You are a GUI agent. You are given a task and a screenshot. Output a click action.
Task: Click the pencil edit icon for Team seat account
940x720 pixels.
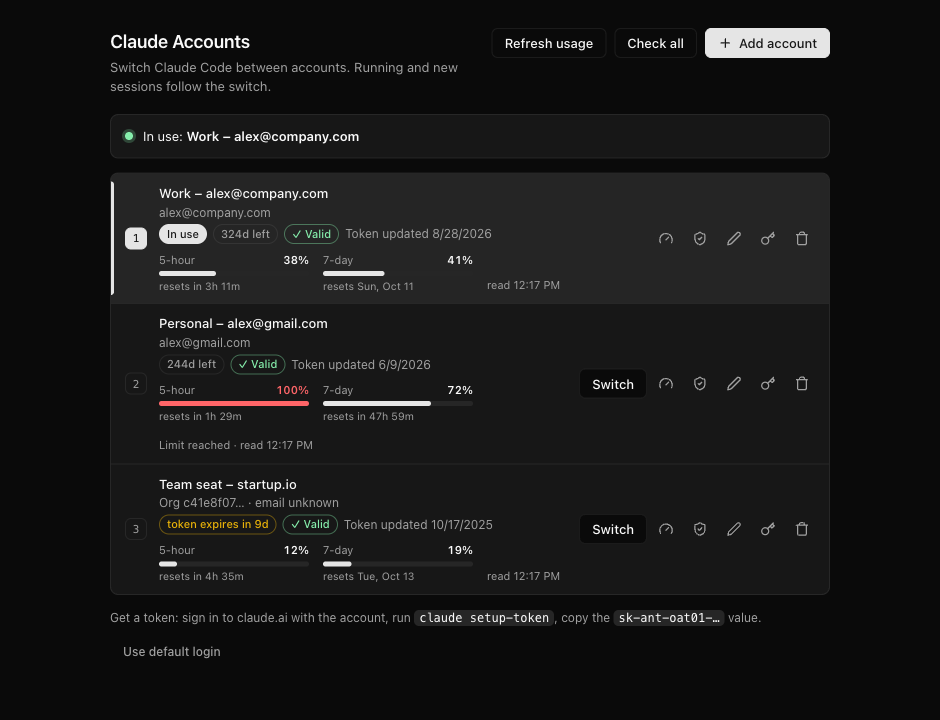tap(734, 529)
